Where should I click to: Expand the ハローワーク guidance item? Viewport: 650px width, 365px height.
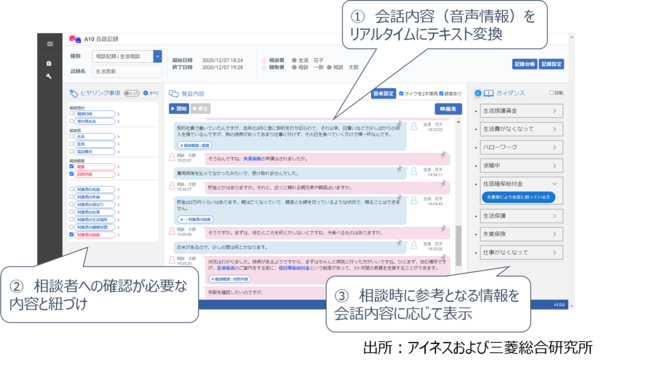point(521,147)
